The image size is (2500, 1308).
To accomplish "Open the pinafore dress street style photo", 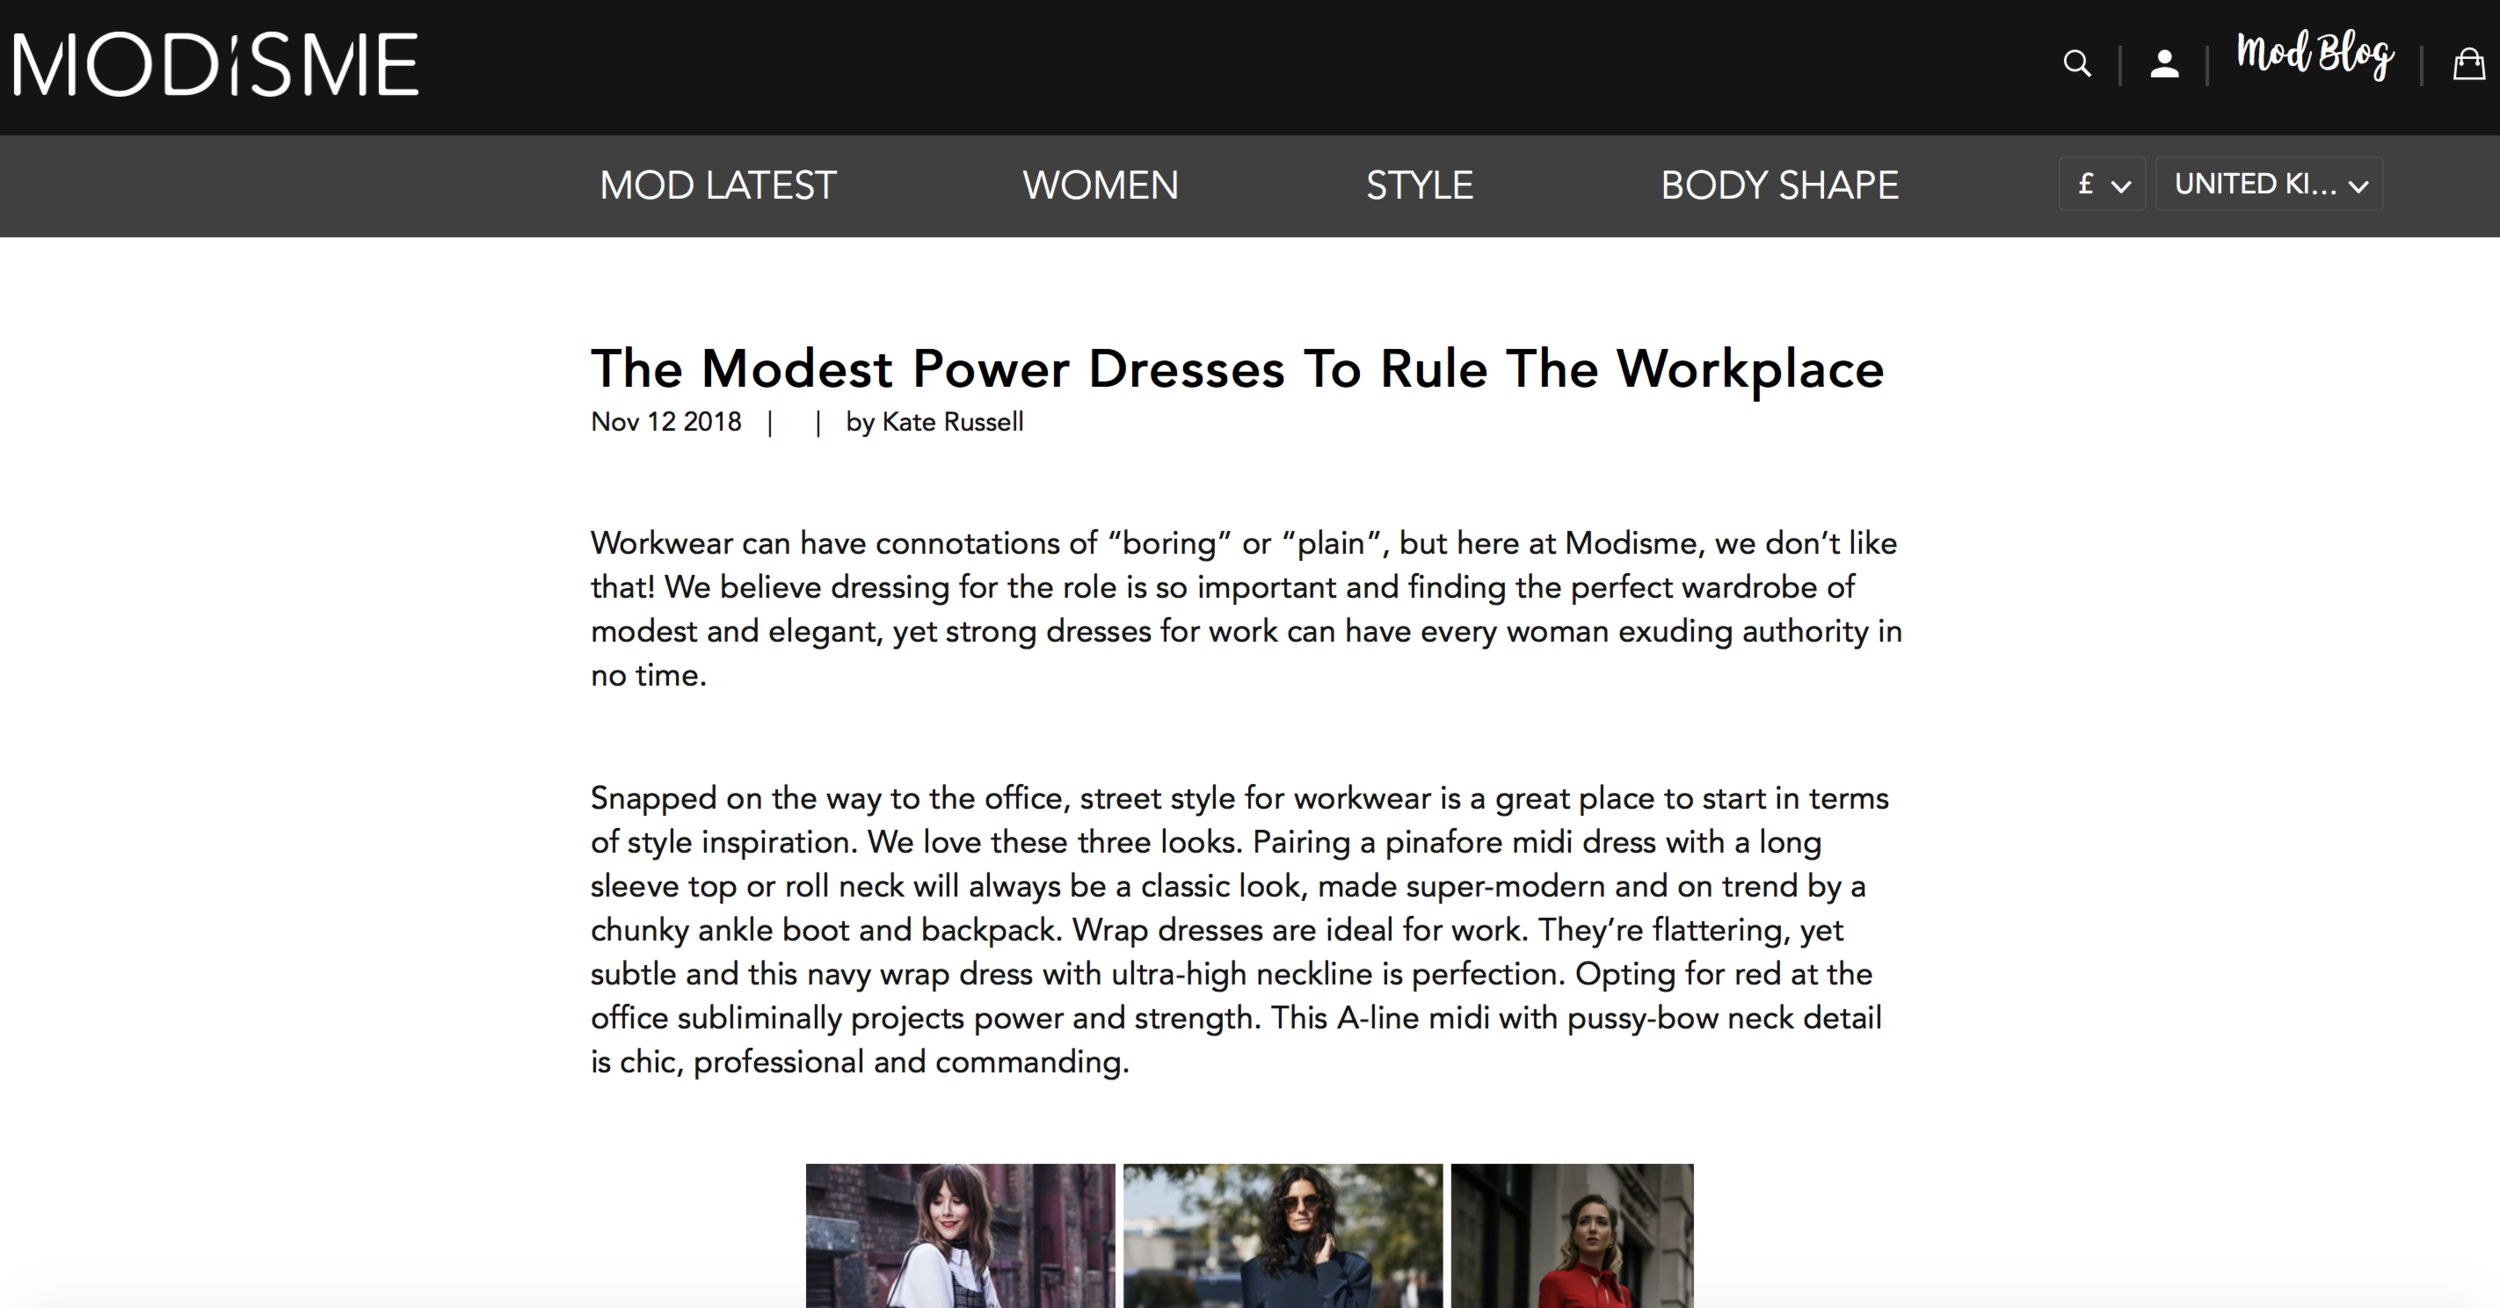I will (x=960, y=1236).
